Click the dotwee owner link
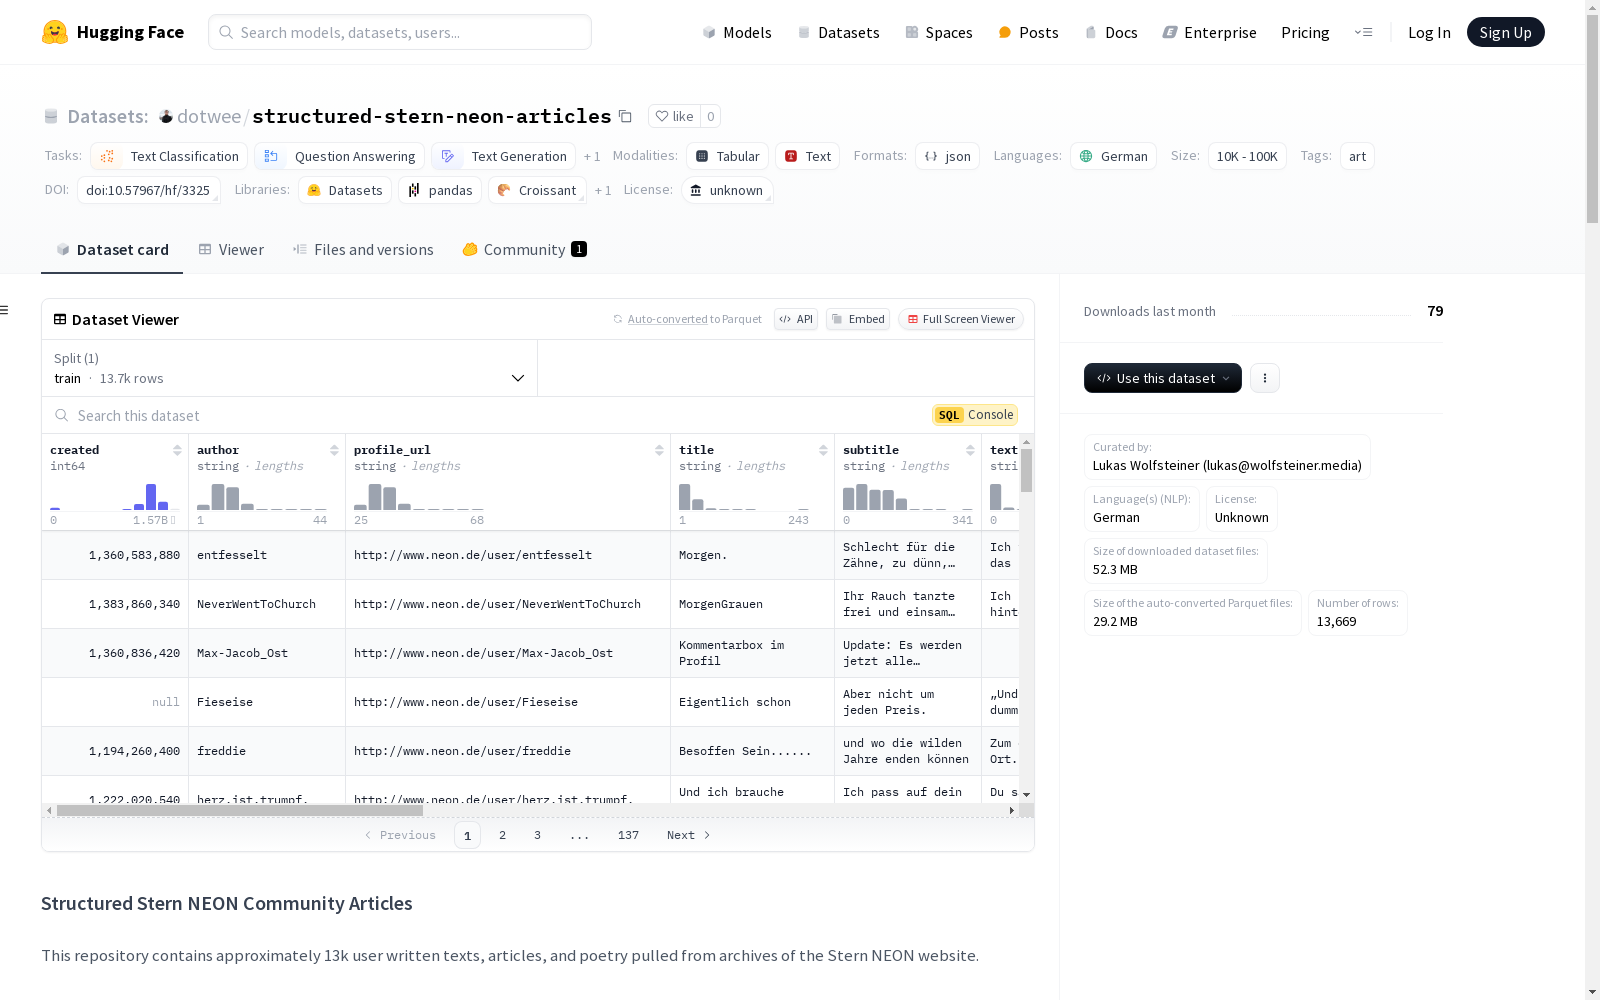The height and width of the screenshot is (1000, 1600). [209, 116]
